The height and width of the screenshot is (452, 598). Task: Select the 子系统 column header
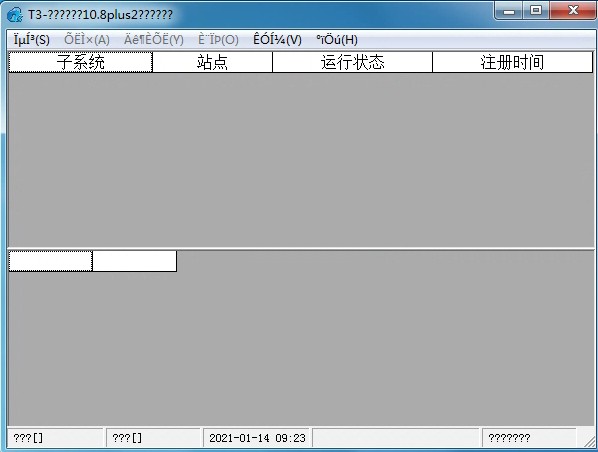(80, 62)
